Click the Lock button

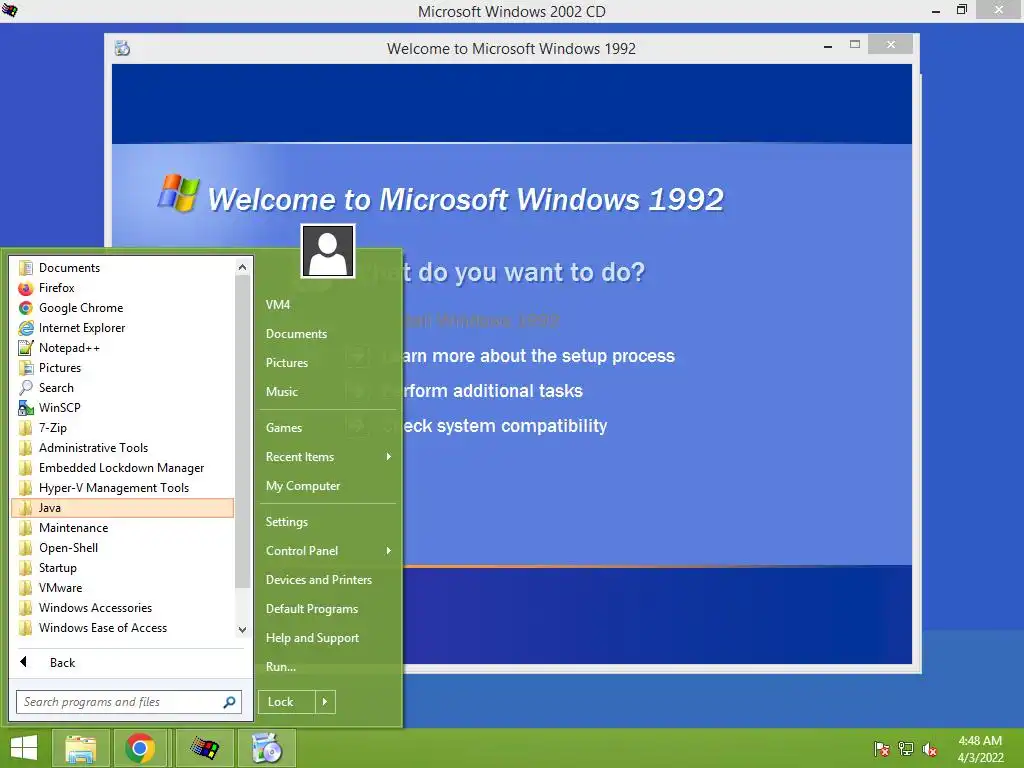287,702
